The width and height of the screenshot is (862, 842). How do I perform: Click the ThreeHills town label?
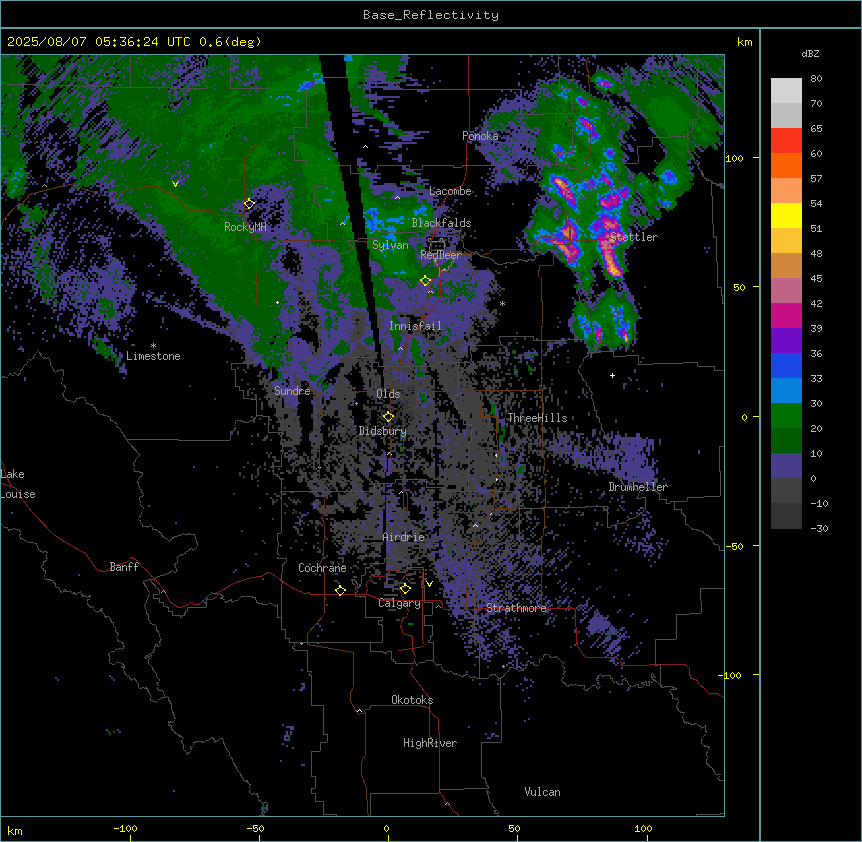pos(537,418)
